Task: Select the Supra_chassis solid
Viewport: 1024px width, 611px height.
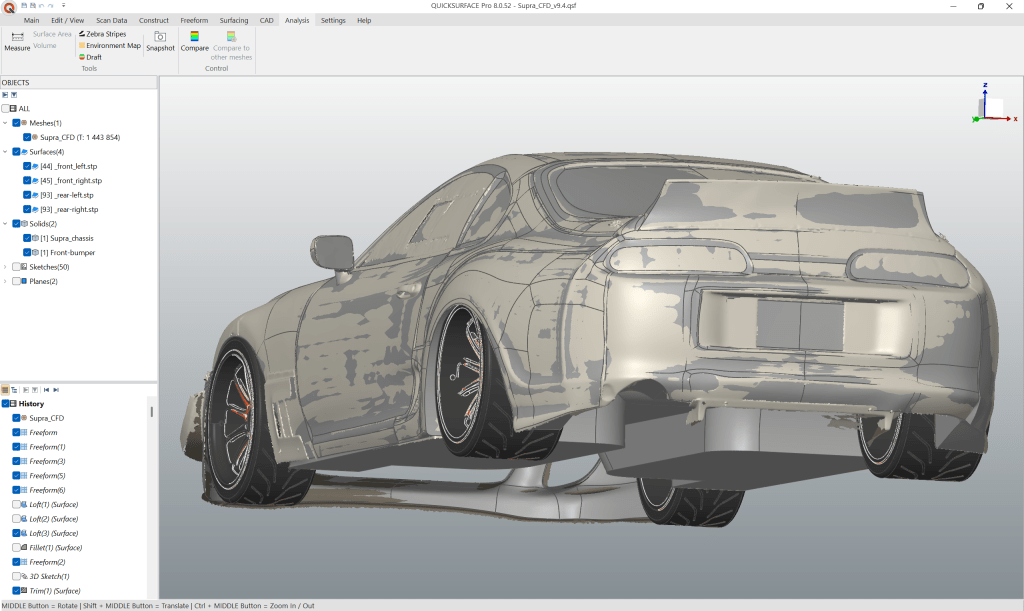Action: pyautogui.click(x=70, y=238)
